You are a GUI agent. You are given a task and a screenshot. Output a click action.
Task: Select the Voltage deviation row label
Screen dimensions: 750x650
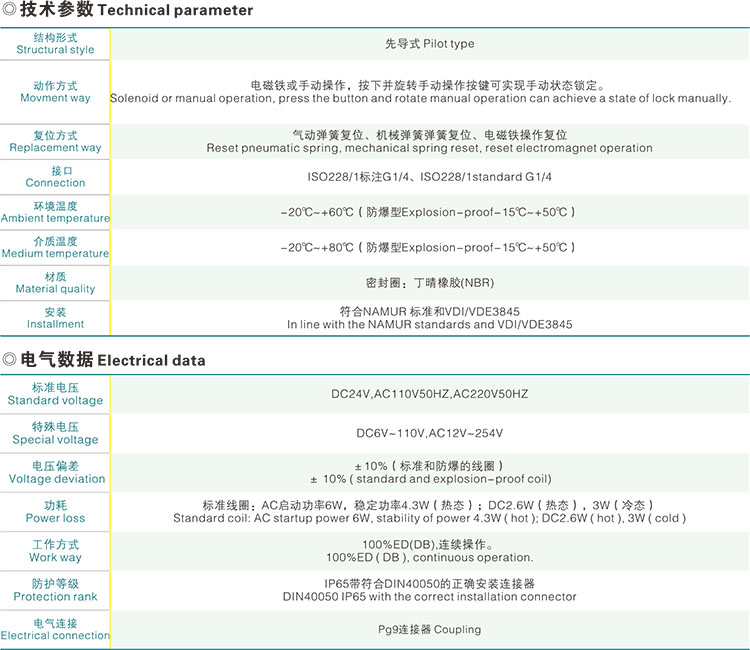55,472
